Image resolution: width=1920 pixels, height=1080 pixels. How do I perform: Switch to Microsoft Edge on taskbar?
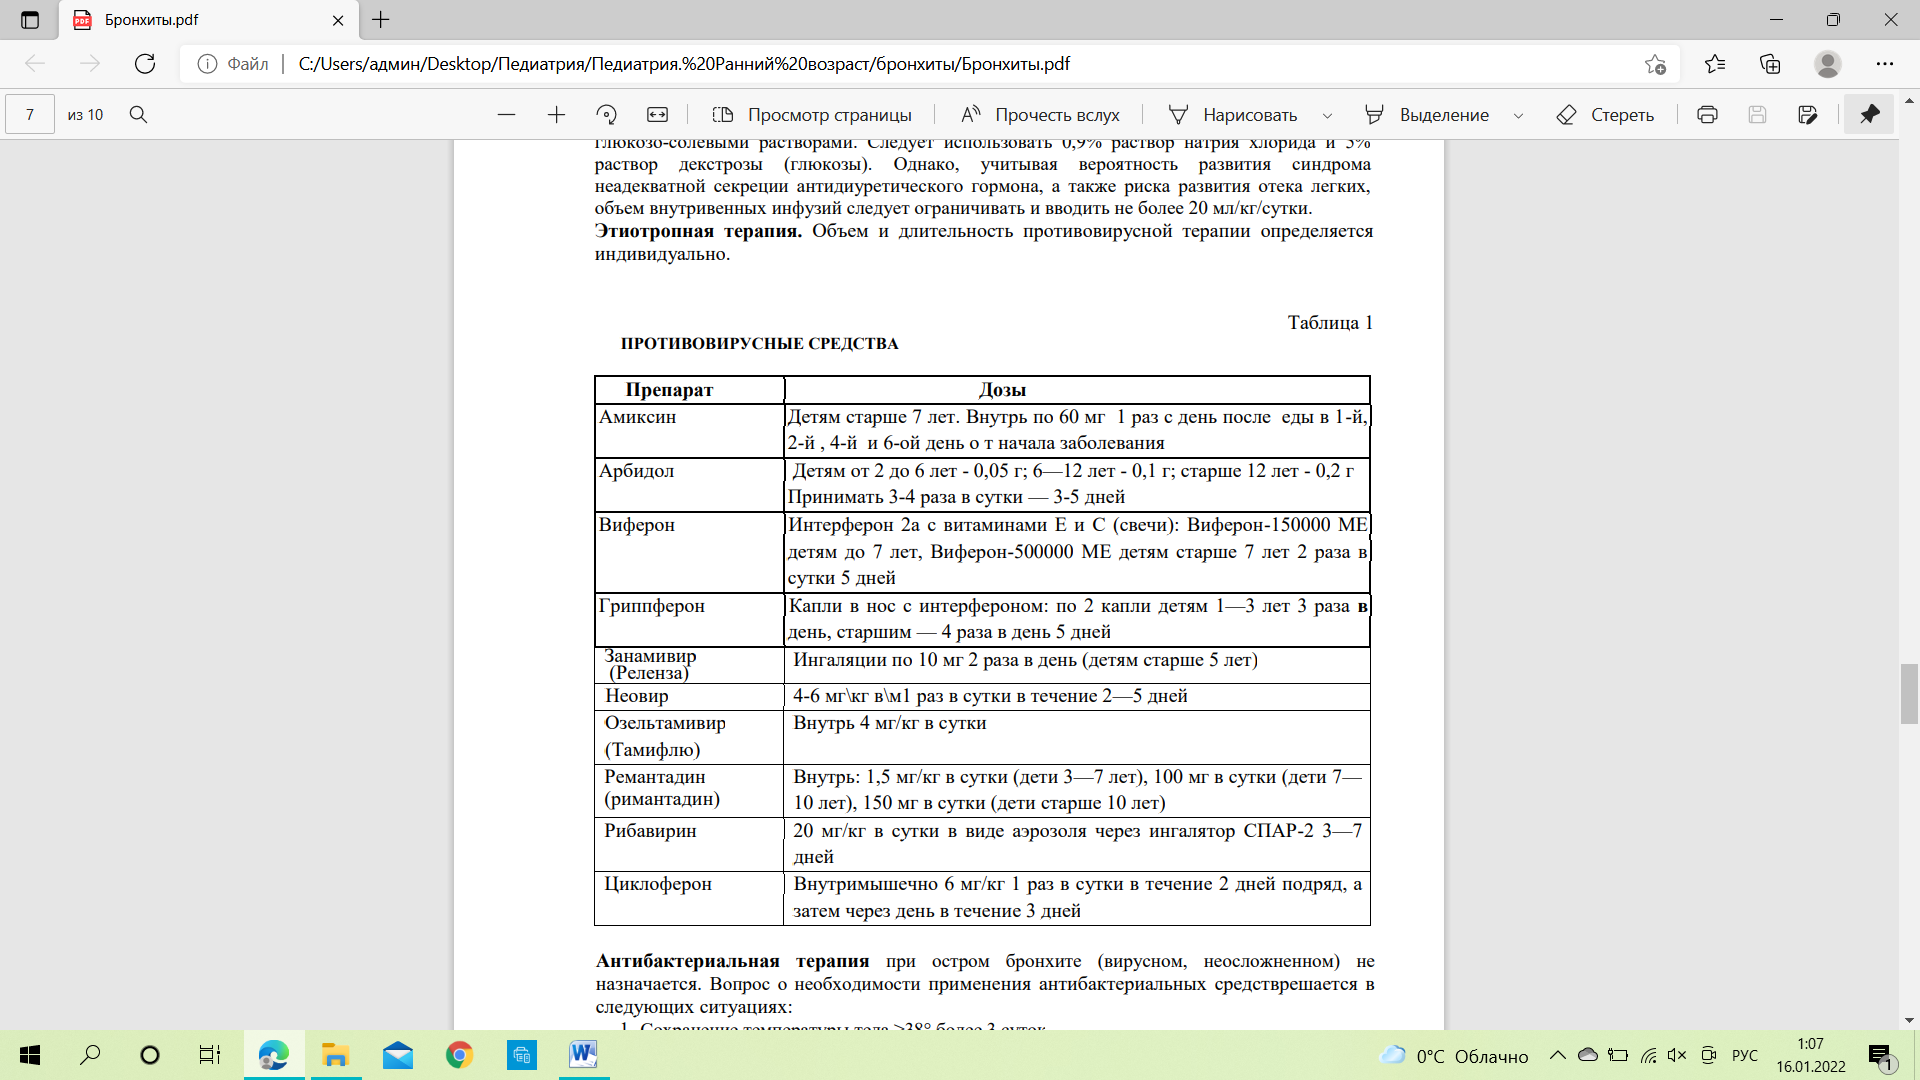coord(274,1055)
